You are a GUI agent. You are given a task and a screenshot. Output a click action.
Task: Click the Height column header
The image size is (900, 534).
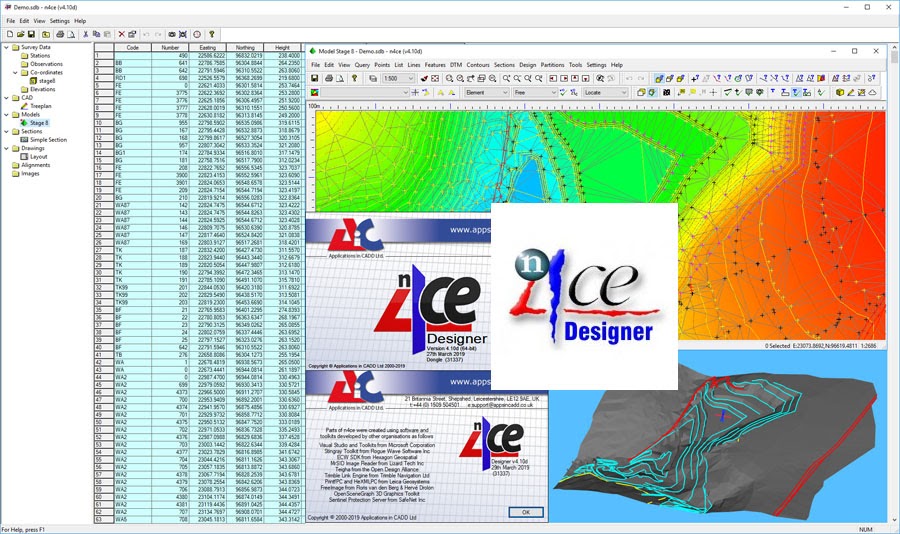[x=282, y=48]
